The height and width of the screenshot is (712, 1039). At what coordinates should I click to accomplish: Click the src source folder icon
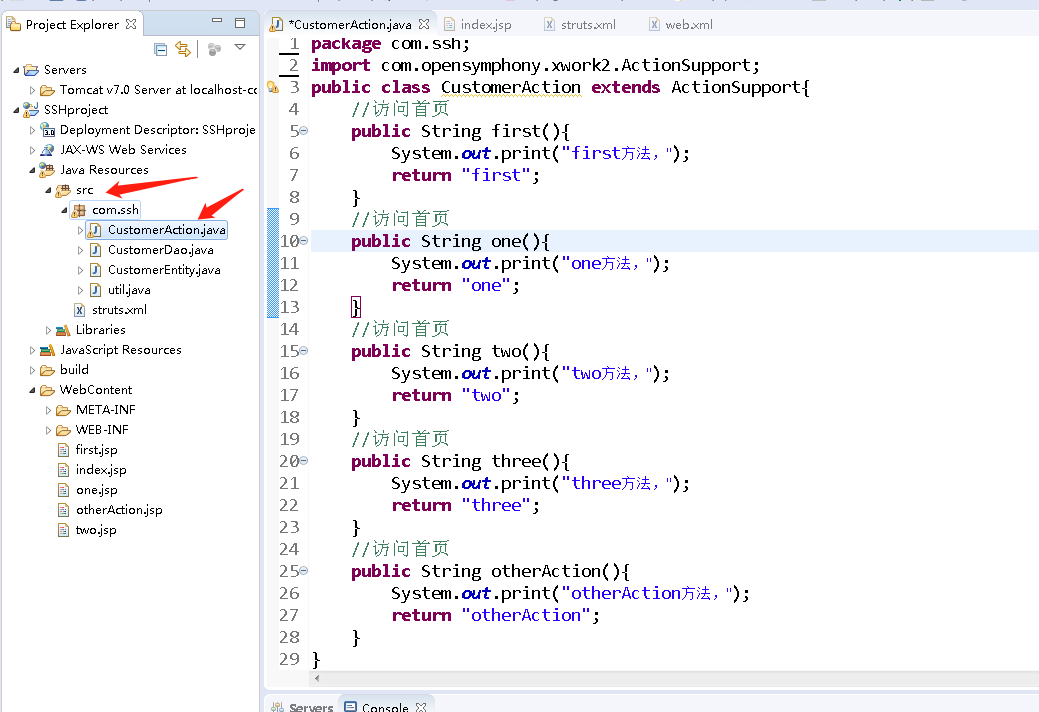[62, 189]
